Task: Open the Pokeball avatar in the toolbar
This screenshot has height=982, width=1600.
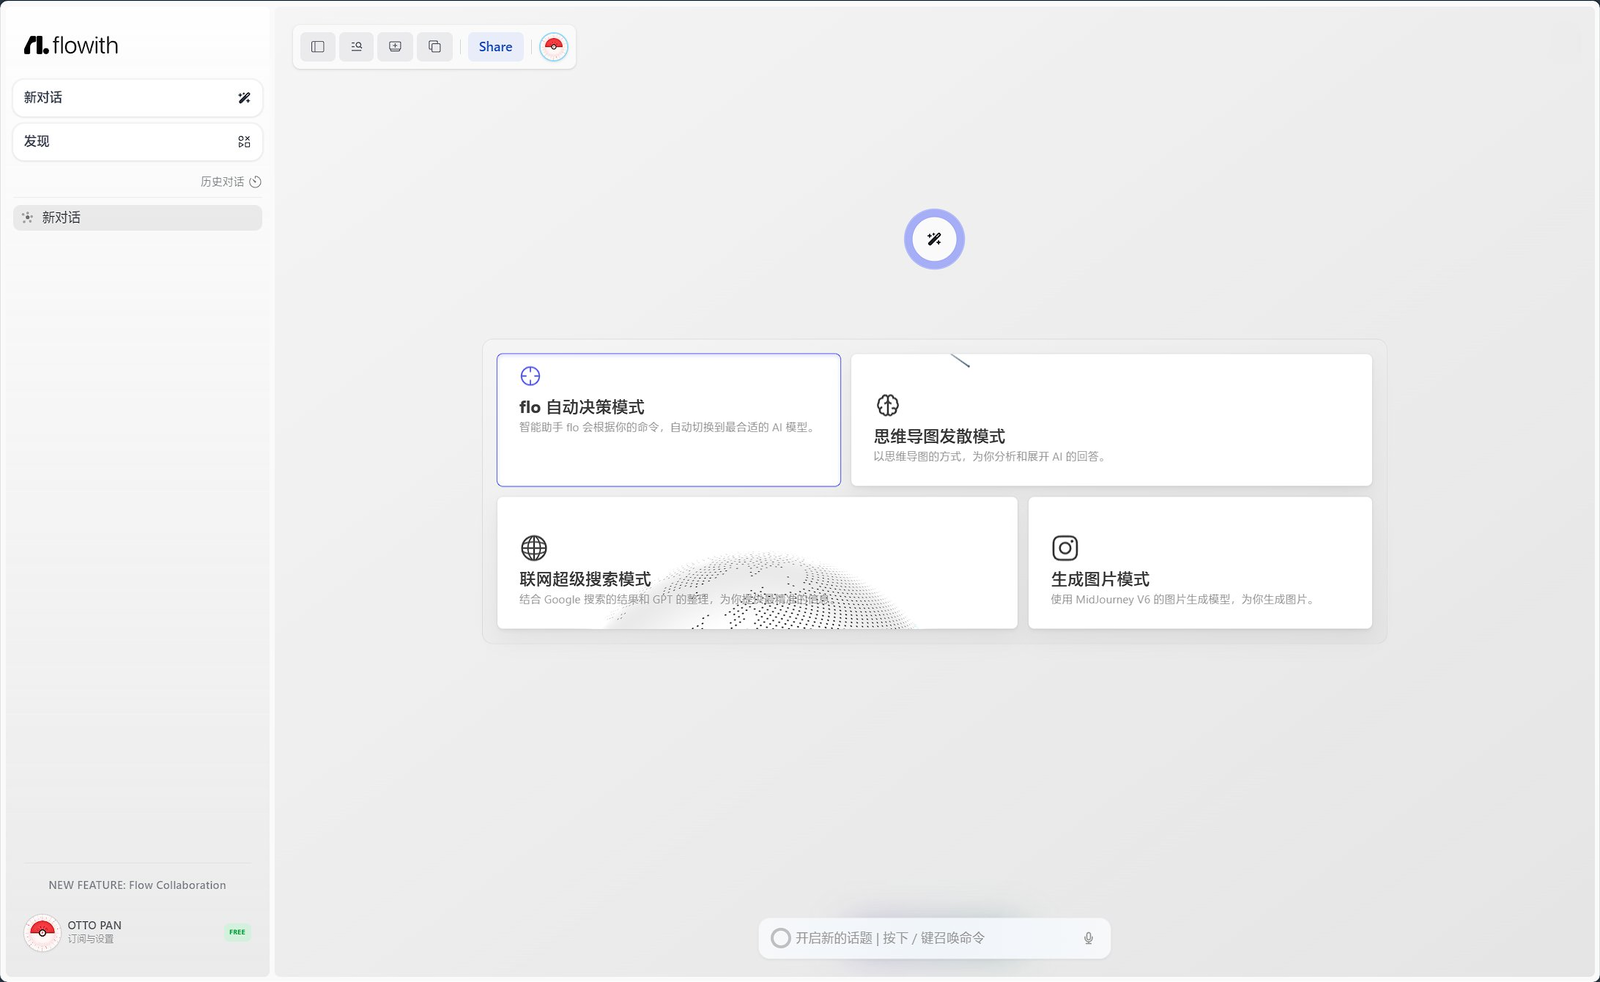Action: 553,47
